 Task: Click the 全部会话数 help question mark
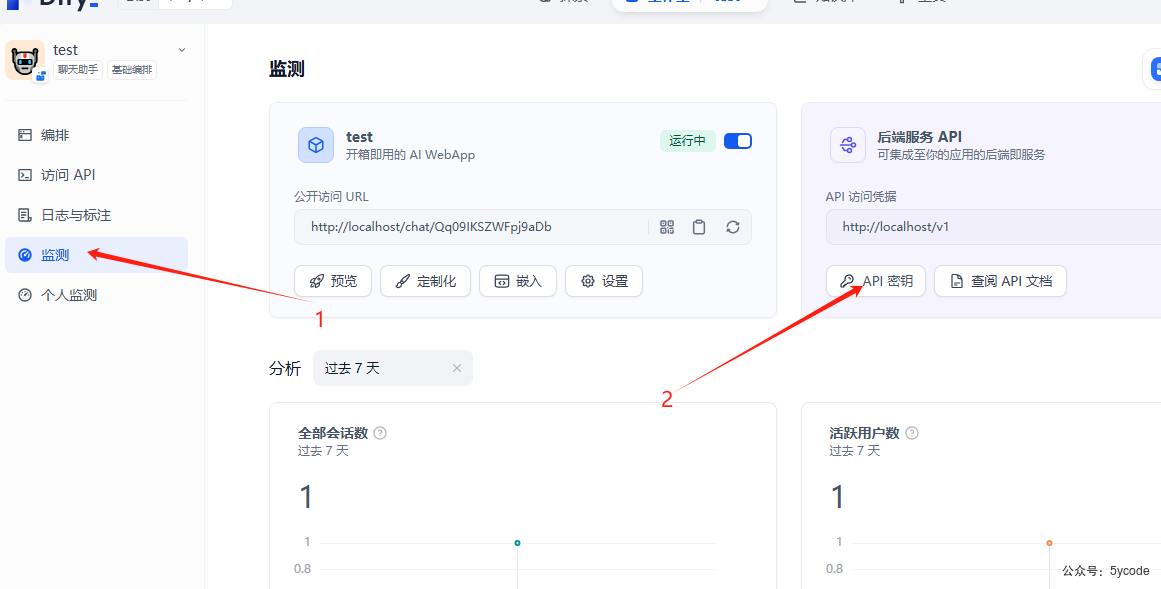pos(380,432)
